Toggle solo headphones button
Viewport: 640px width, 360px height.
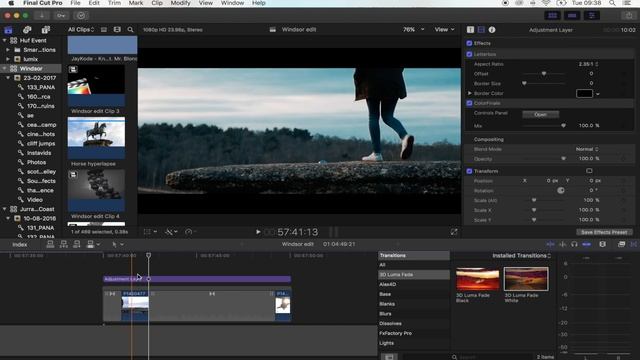(x=574, y=244)
